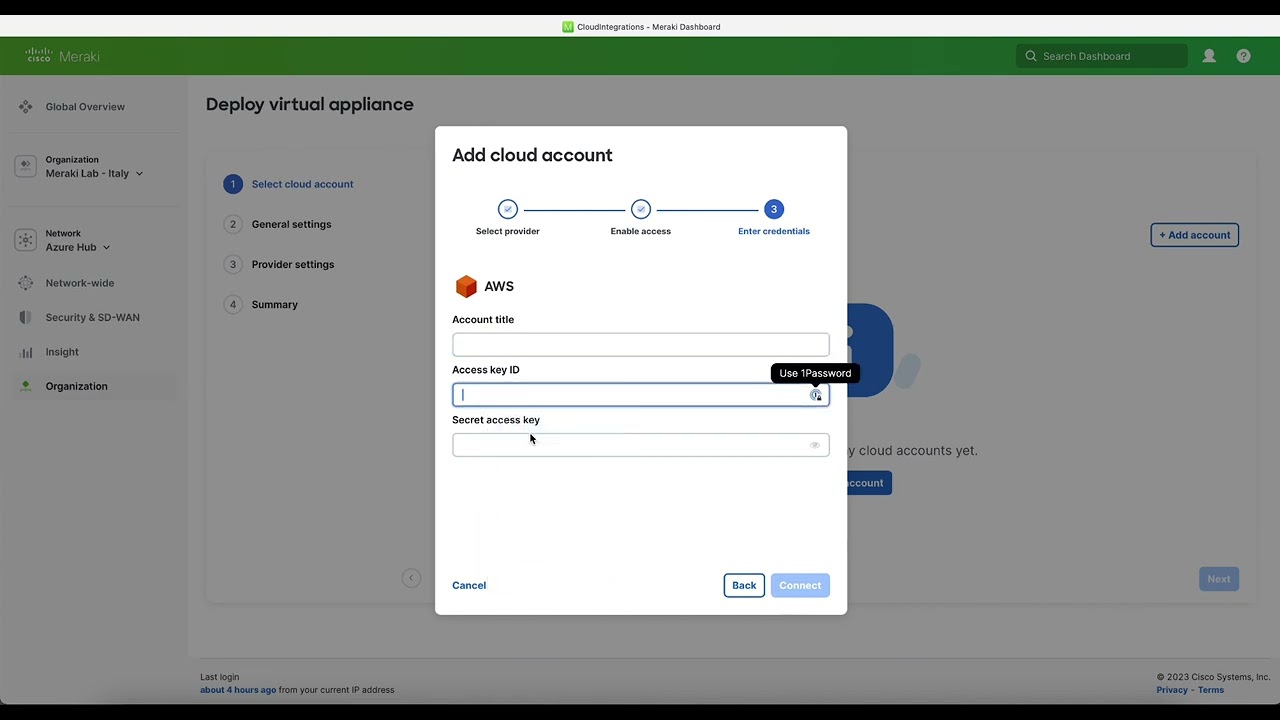The width and height of the screenshot is (1280, 720).
Task: Open Security & SD-WAN menu
Action: 92,317
